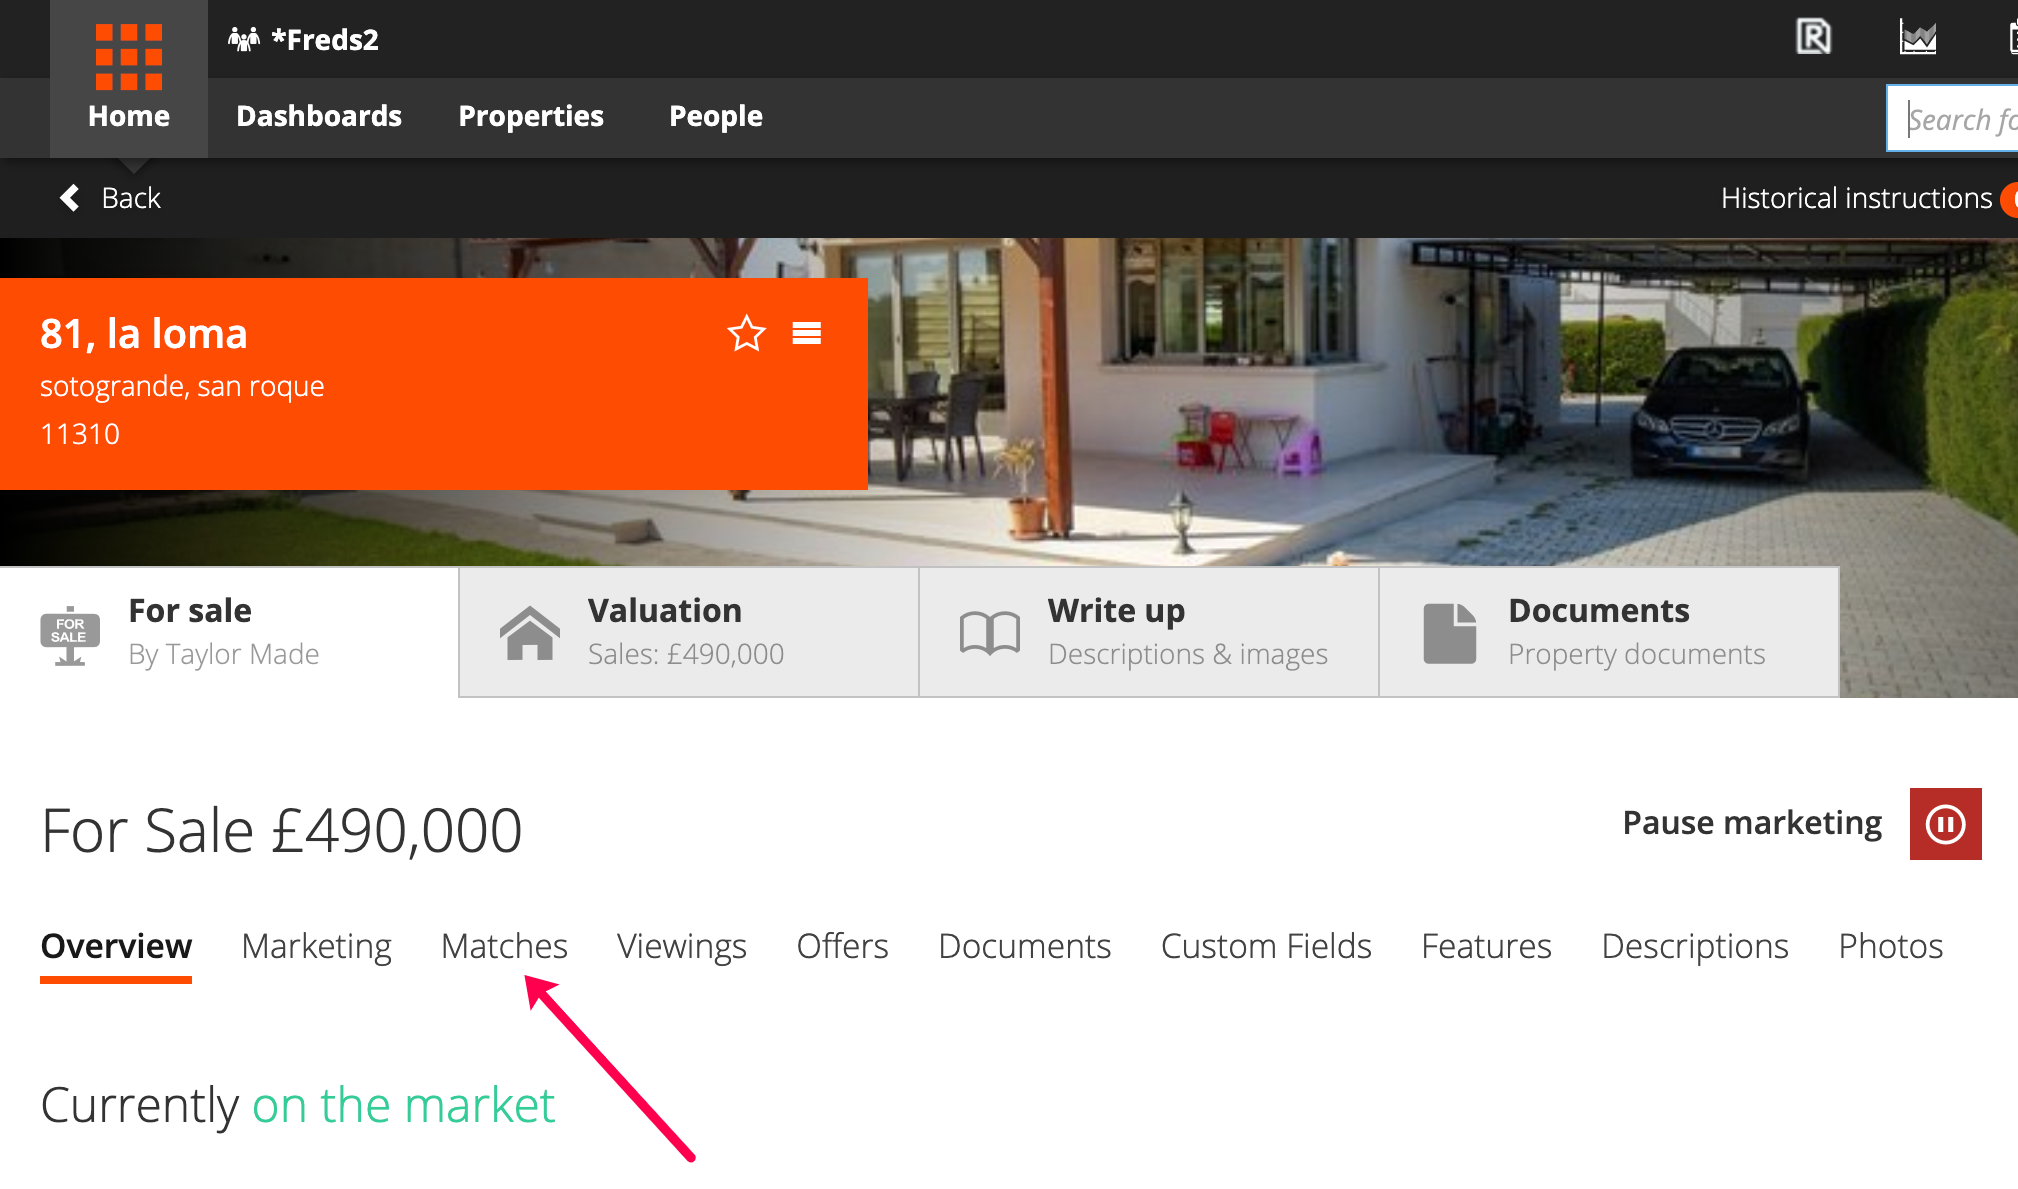Switch to the Descriptions tab
The height and width of the screenshot is (1189, 2018).
(x=1695, y=946)
